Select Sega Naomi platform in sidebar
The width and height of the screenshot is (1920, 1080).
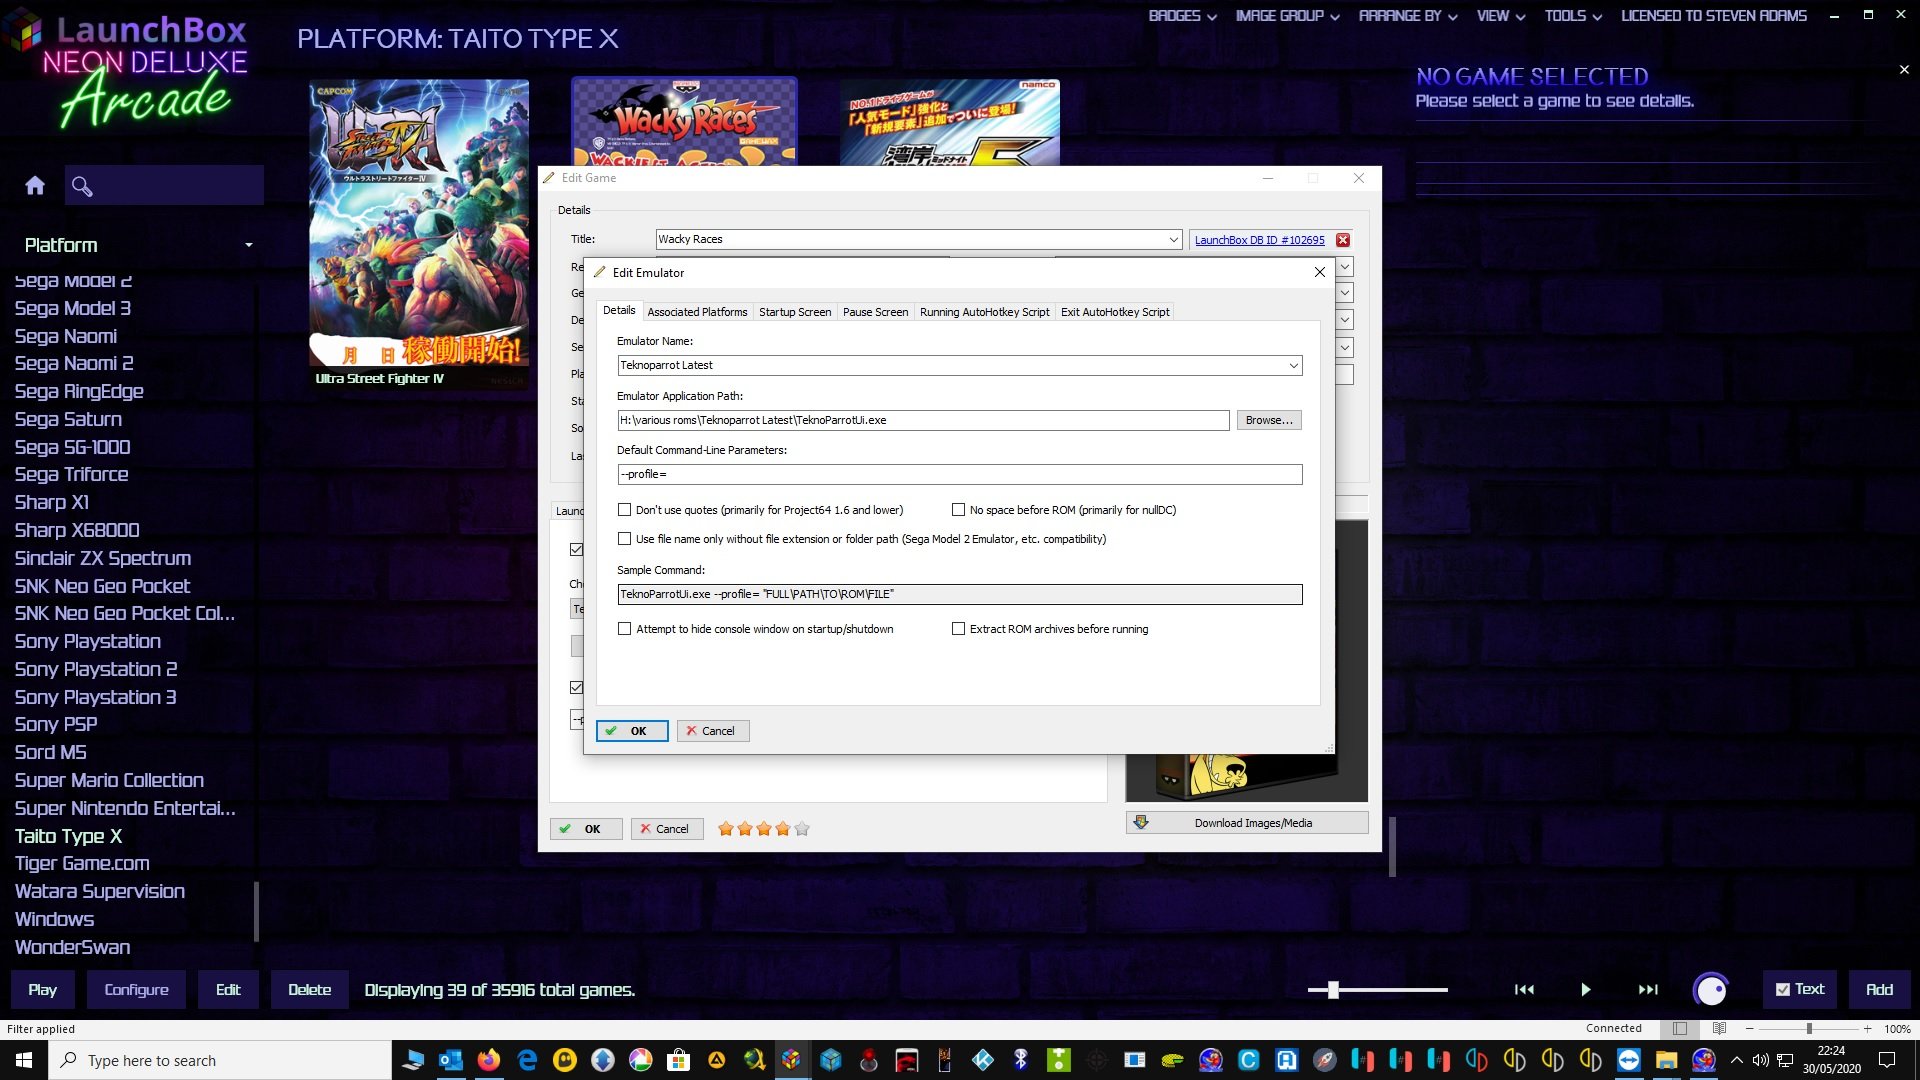coord(66,336)
